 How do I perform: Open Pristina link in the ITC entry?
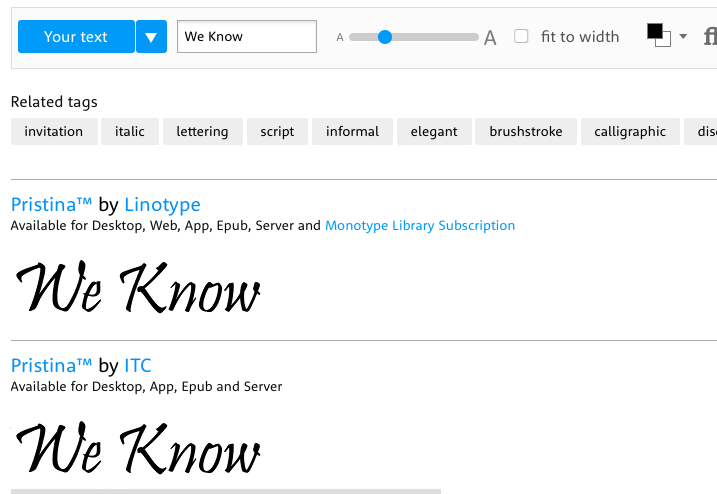coord(51,365)
